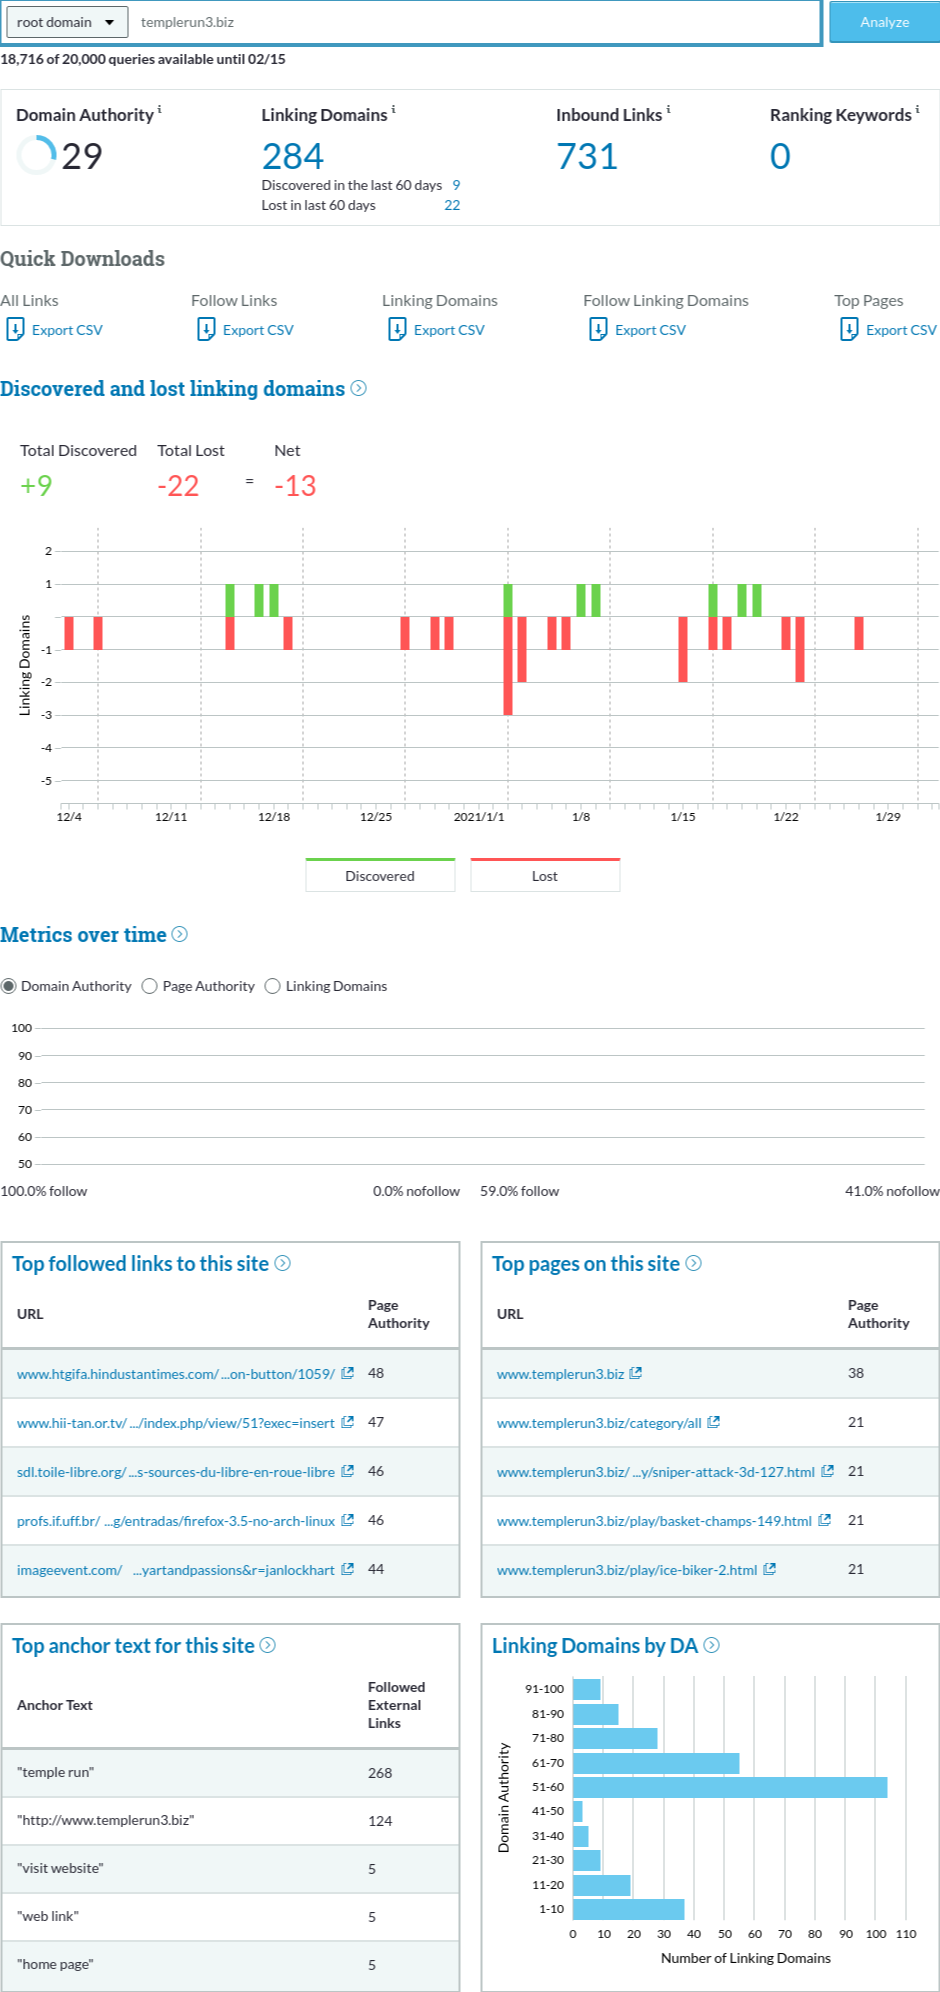940x1992 pixels.
Task: Show the Inbound Links info tooltip icon
Action: 668,109
